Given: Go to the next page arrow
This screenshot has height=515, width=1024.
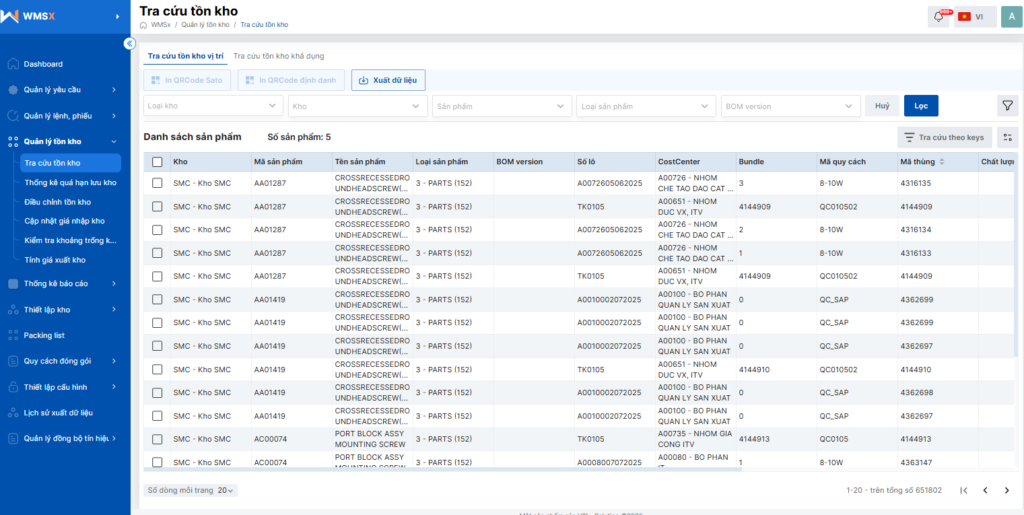Looking at the screenshot, I should 1006,490.
